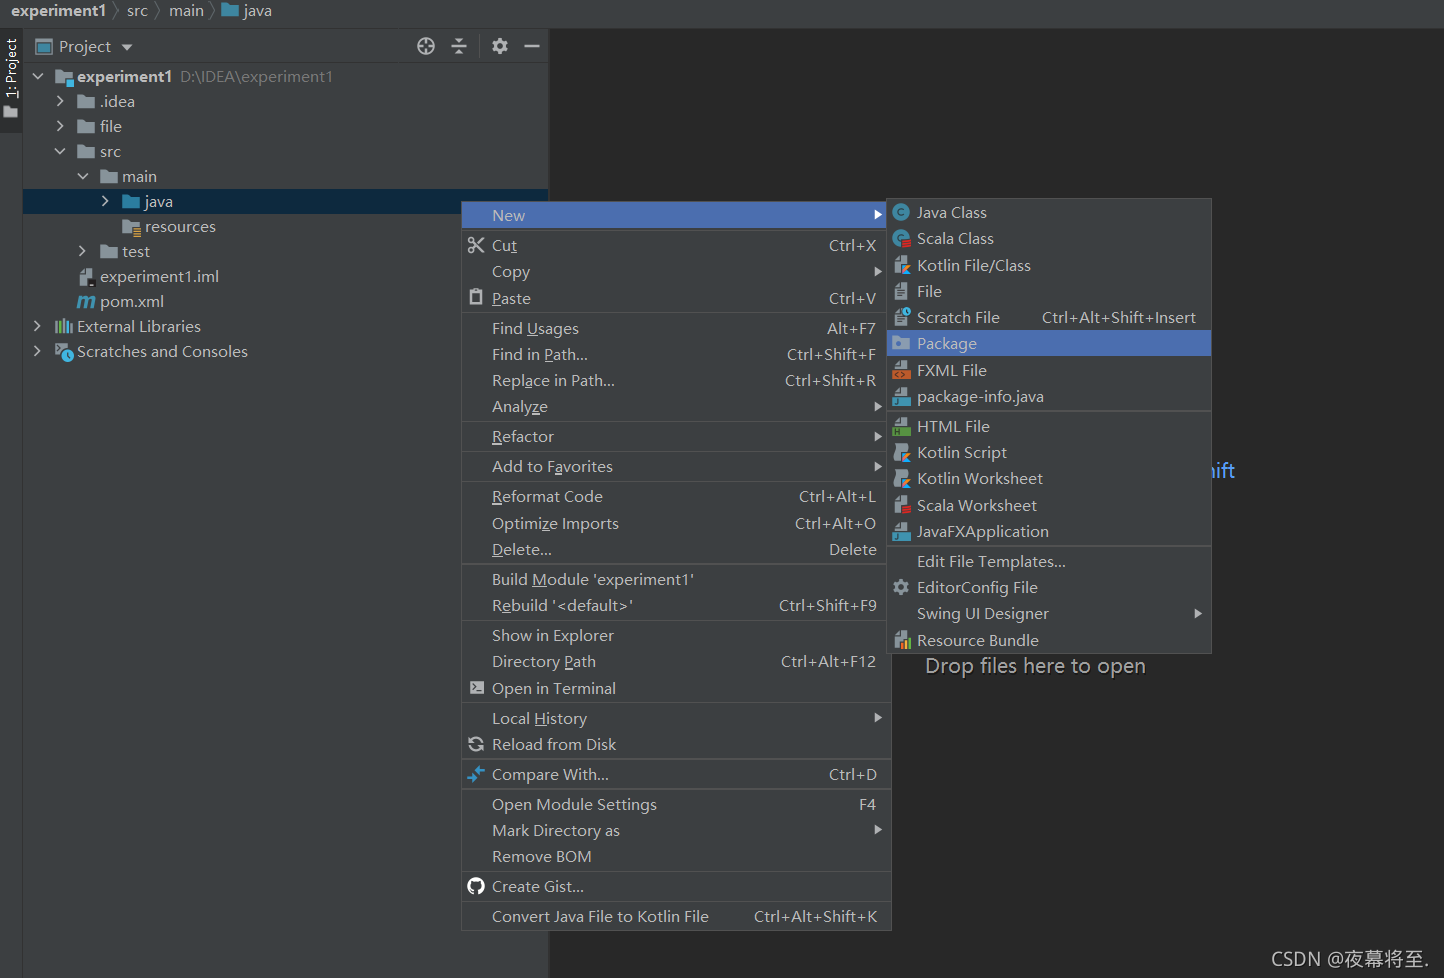Expand the test folder
This screenshot has height=978, width=1444.
point(83,251)
